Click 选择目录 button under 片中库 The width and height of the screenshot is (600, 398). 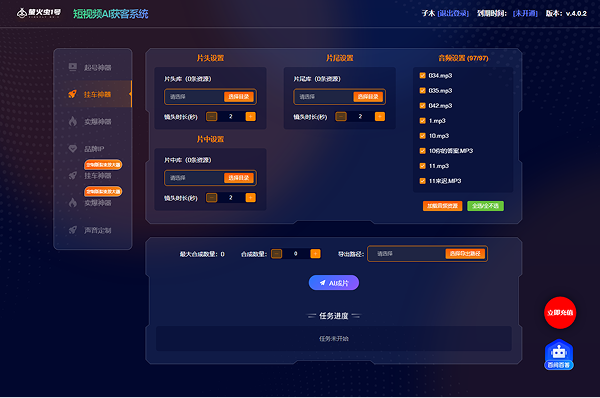point(239,178)
